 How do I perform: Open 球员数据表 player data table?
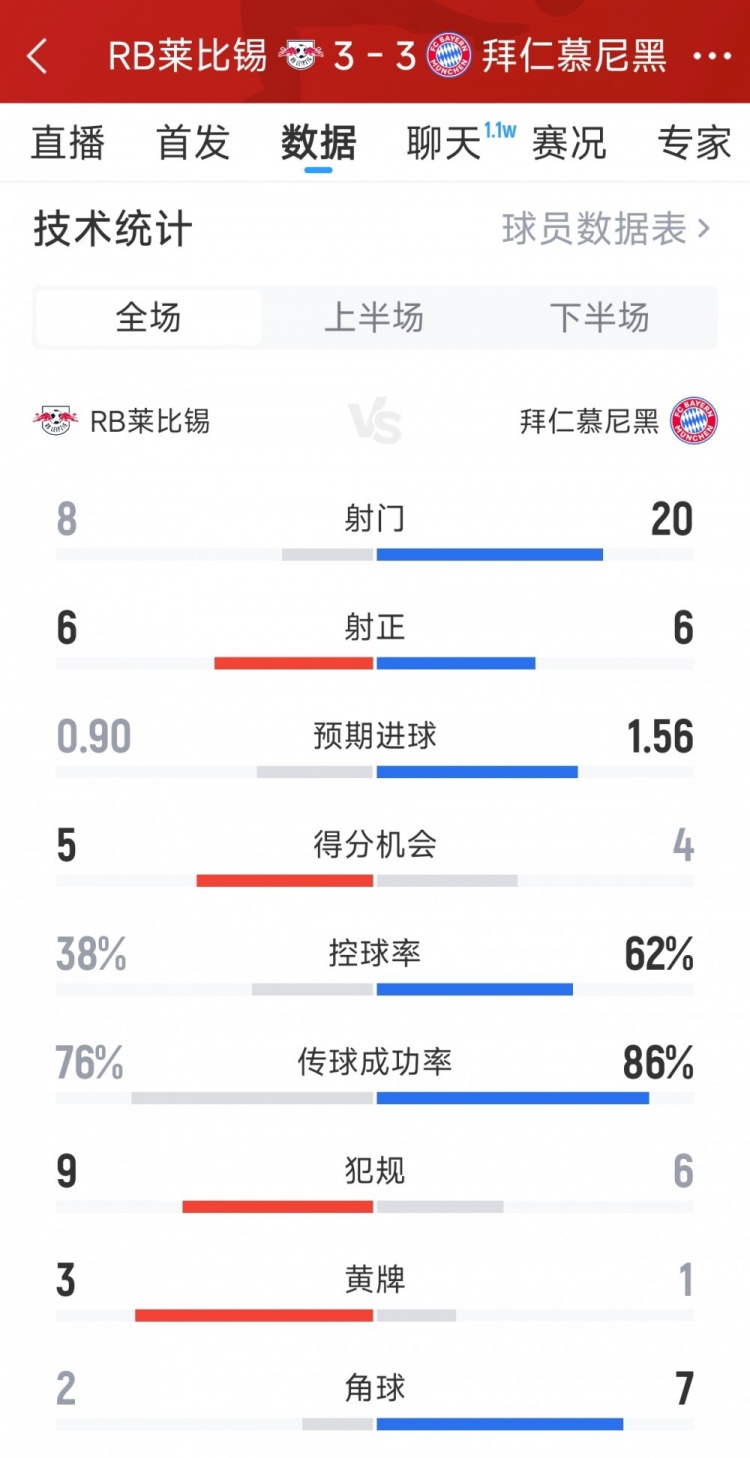606,229
